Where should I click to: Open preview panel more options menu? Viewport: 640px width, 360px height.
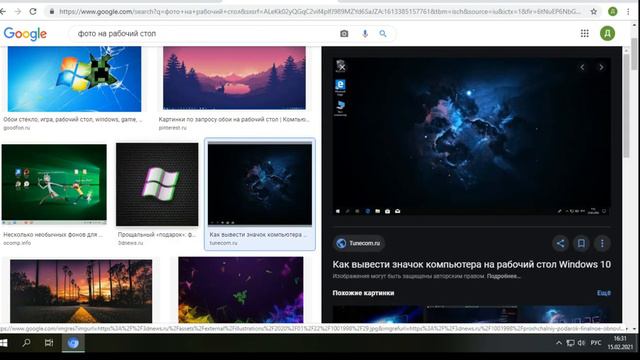pyautogui.click(x=602, y=244)
